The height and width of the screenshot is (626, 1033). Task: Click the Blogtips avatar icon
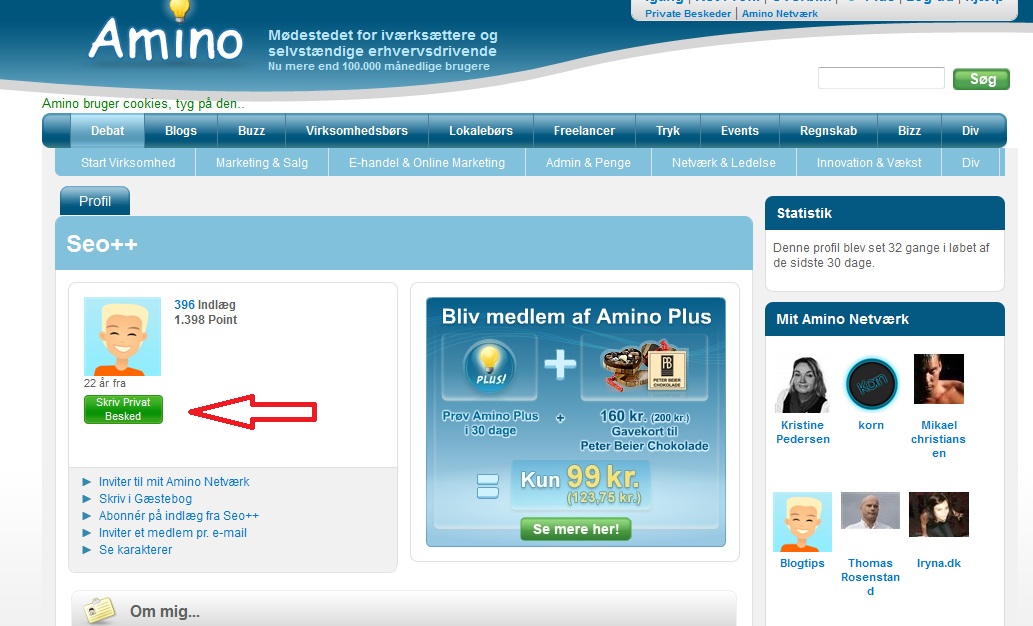802,522
